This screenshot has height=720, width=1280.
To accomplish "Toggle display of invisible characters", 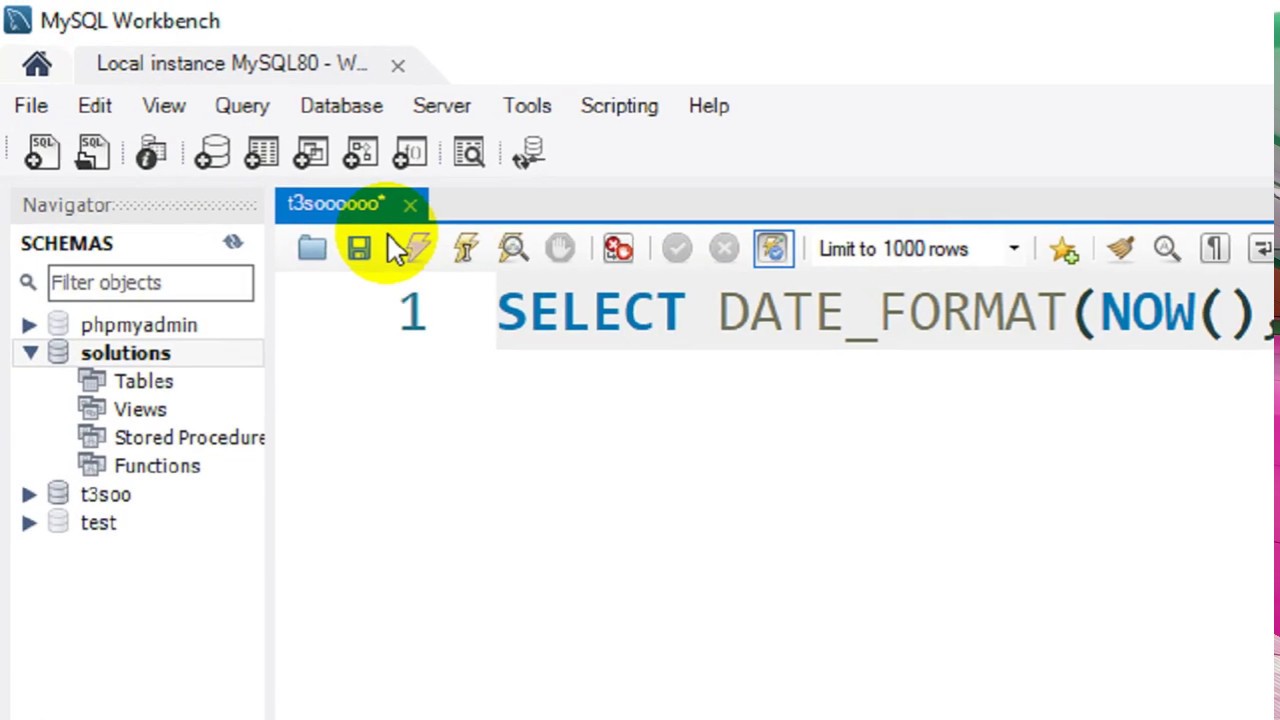I will [x=1215, y=249].
